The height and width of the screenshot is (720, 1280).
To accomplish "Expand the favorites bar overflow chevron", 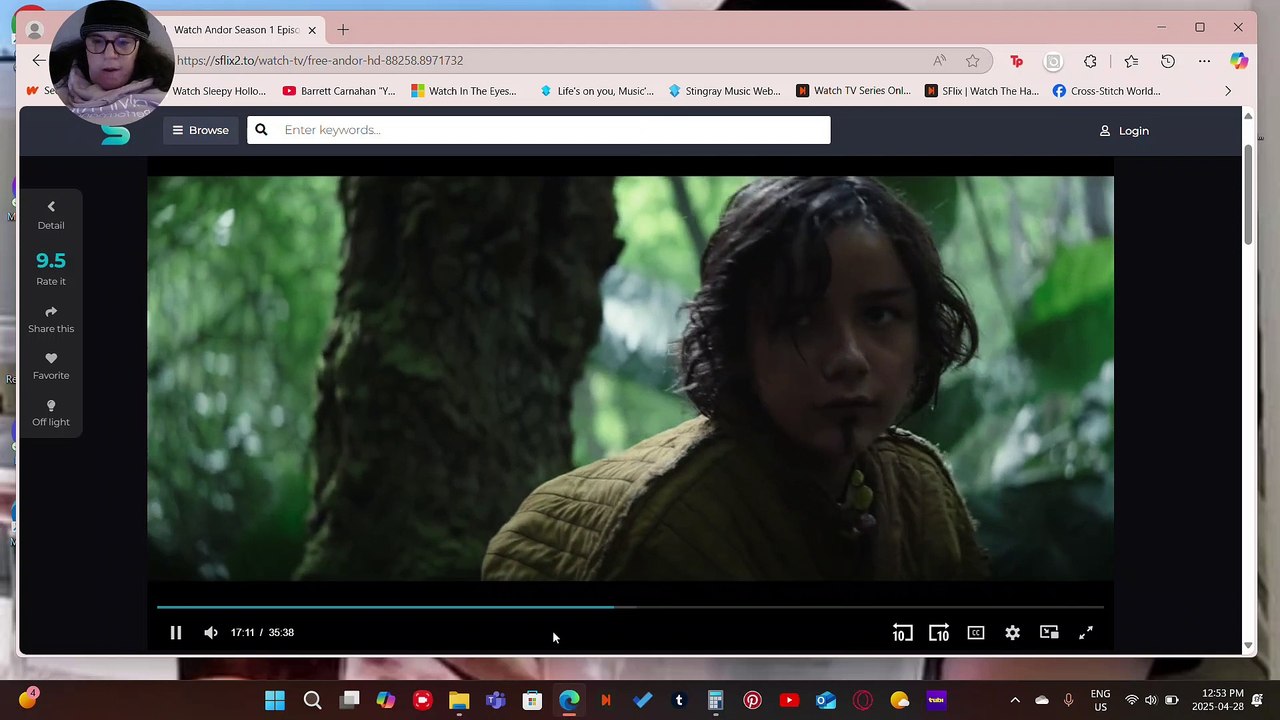I will [1228, 91].
